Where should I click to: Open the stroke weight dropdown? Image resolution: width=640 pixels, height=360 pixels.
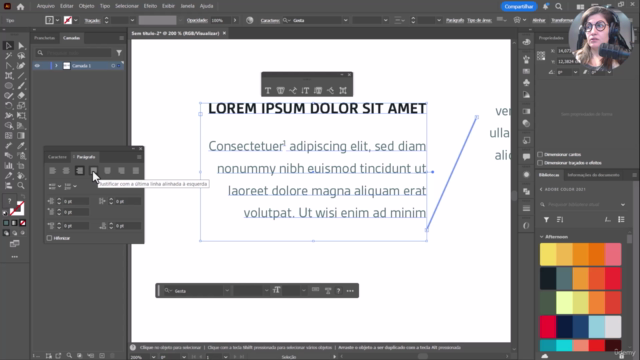[132, 20]
